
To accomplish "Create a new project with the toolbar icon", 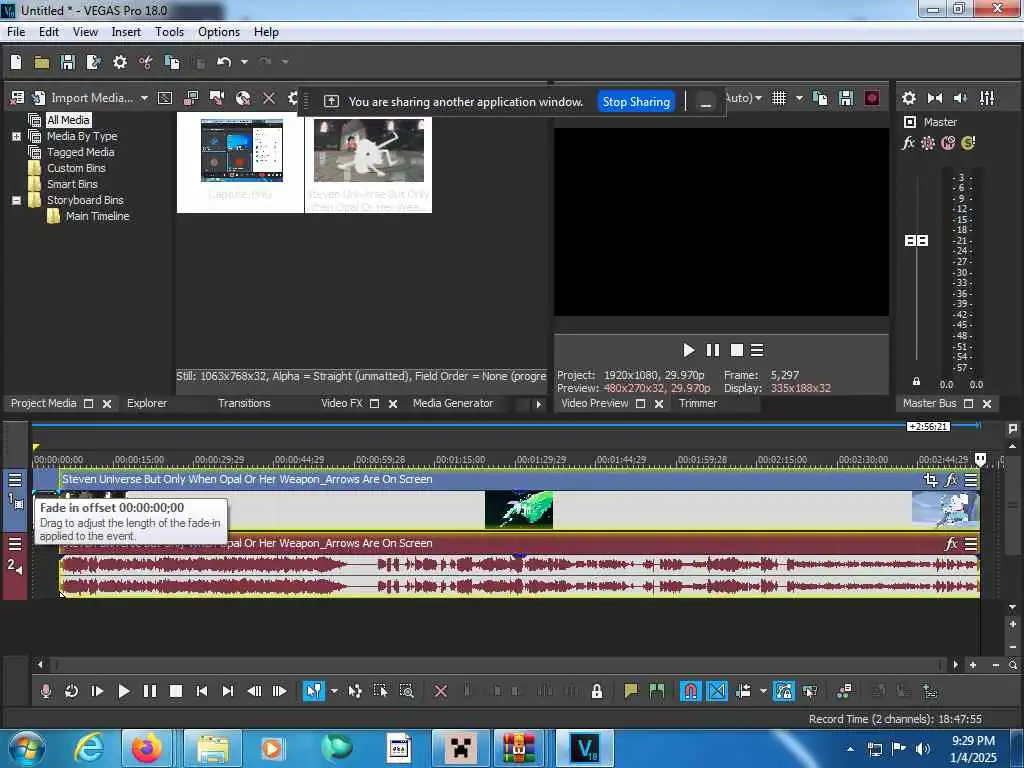I will [x=16, y=62].
